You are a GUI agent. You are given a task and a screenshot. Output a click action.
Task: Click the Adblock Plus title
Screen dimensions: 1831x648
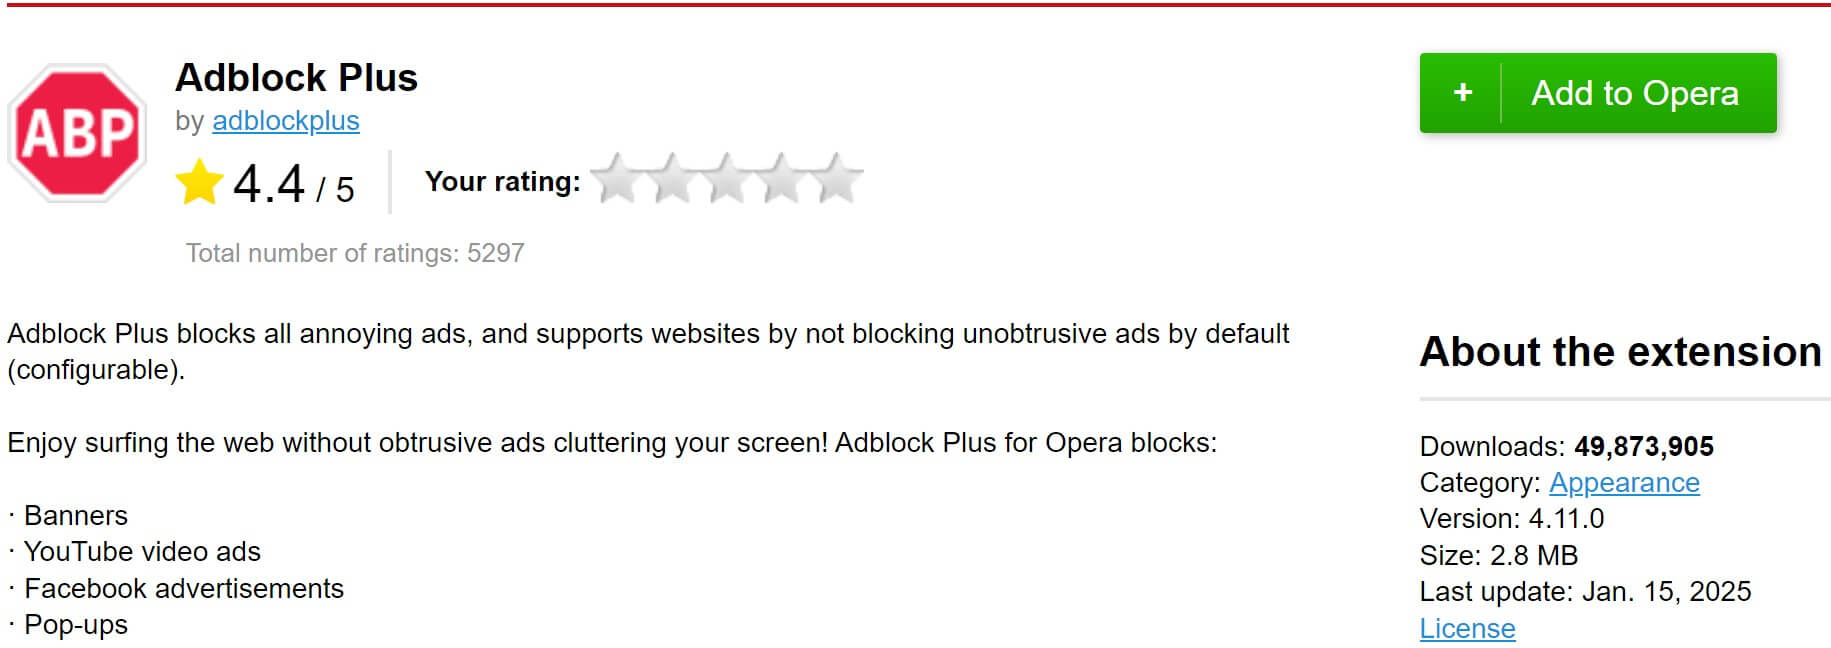pyautogui.click(x=296, y=77)
